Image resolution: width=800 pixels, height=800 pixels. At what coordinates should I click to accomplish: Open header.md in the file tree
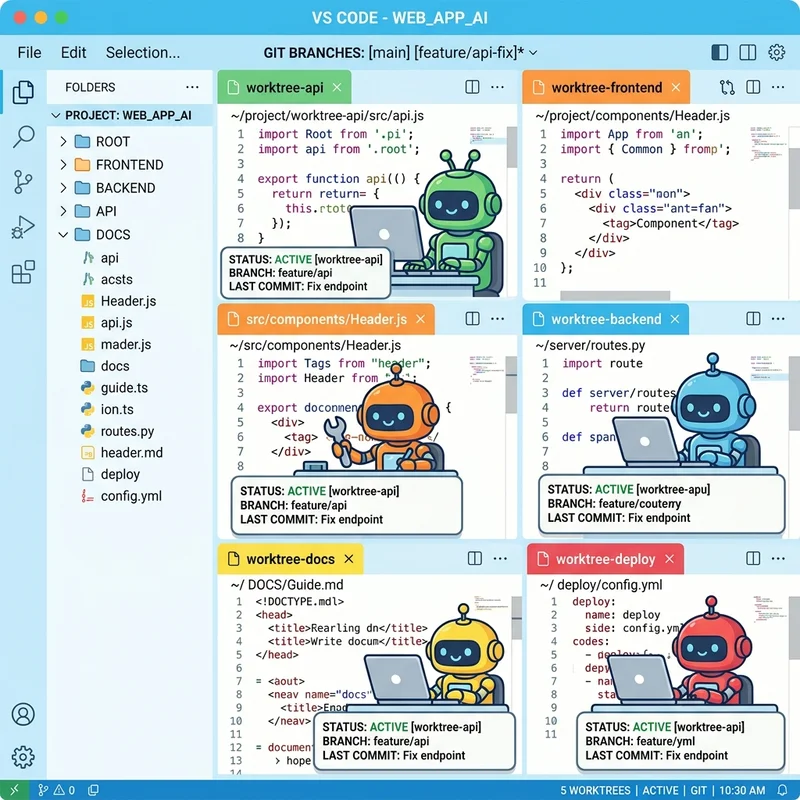[132, 453]
